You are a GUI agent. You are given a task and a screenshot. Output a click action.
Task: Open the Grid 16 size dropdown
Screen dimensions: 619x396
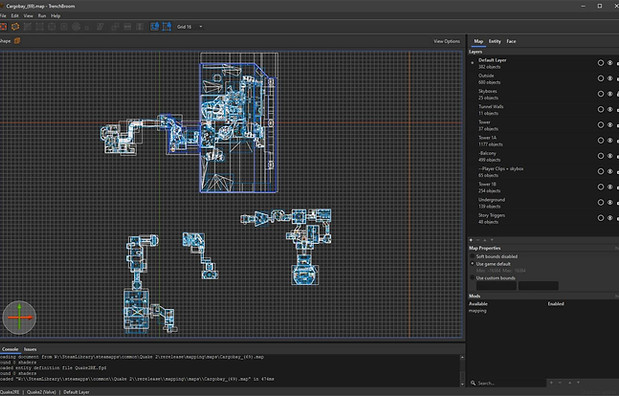(x=190, y=26)
